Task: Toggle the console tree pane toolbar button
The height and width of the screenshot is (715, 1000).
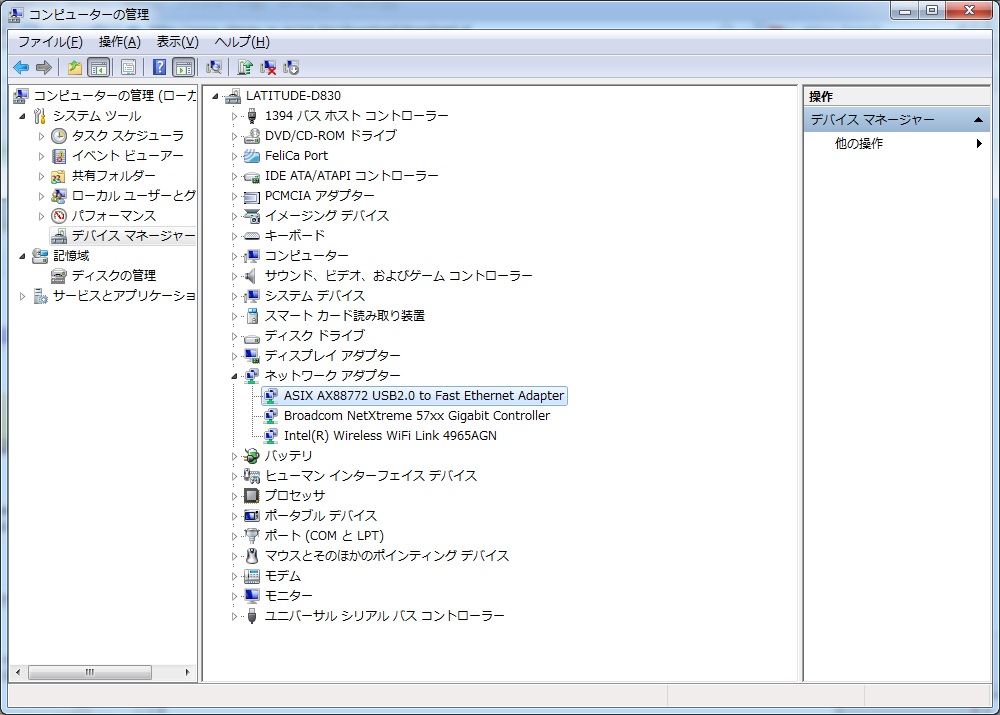Action: 98,67
